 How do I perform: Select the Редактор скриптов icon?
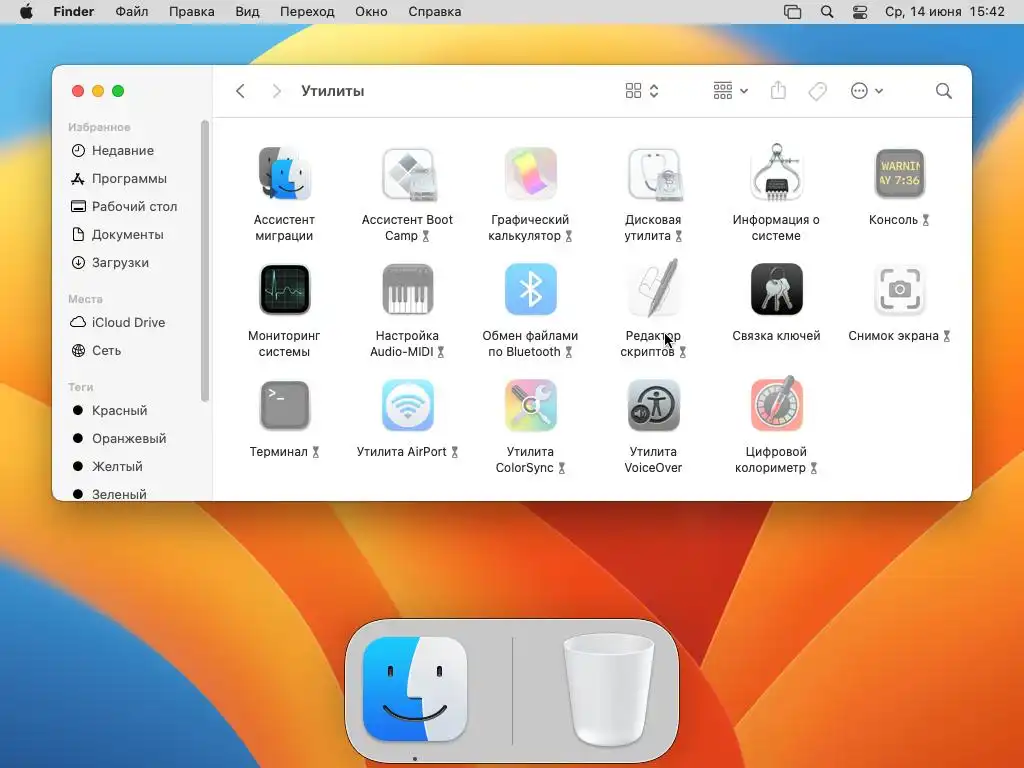point(654,288)
